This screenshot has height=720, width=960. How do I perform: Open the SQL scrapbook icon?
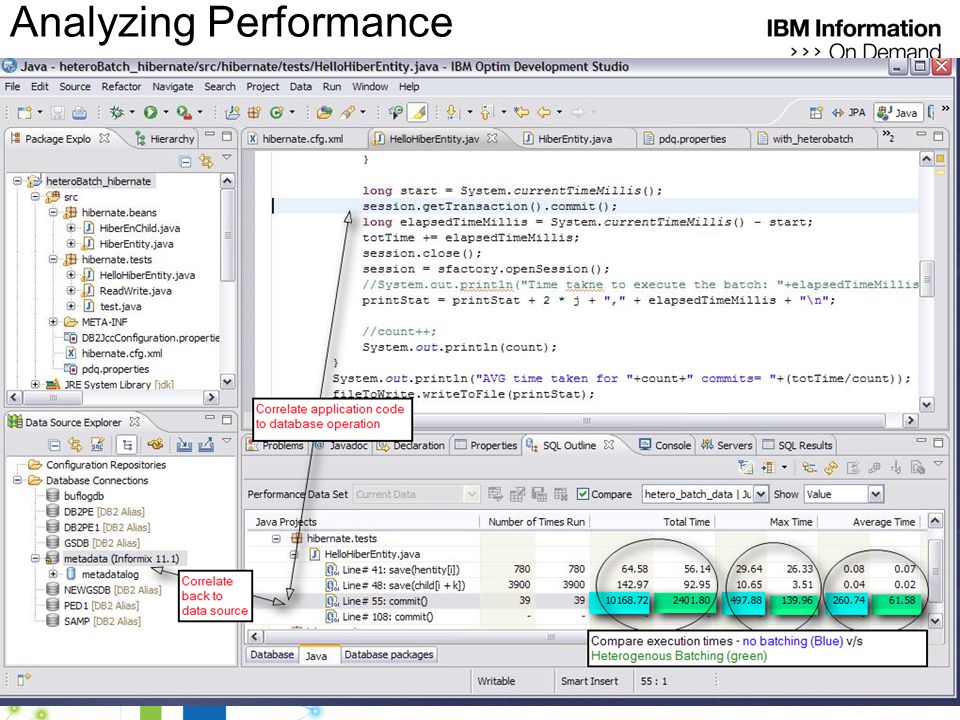(97, 445)
